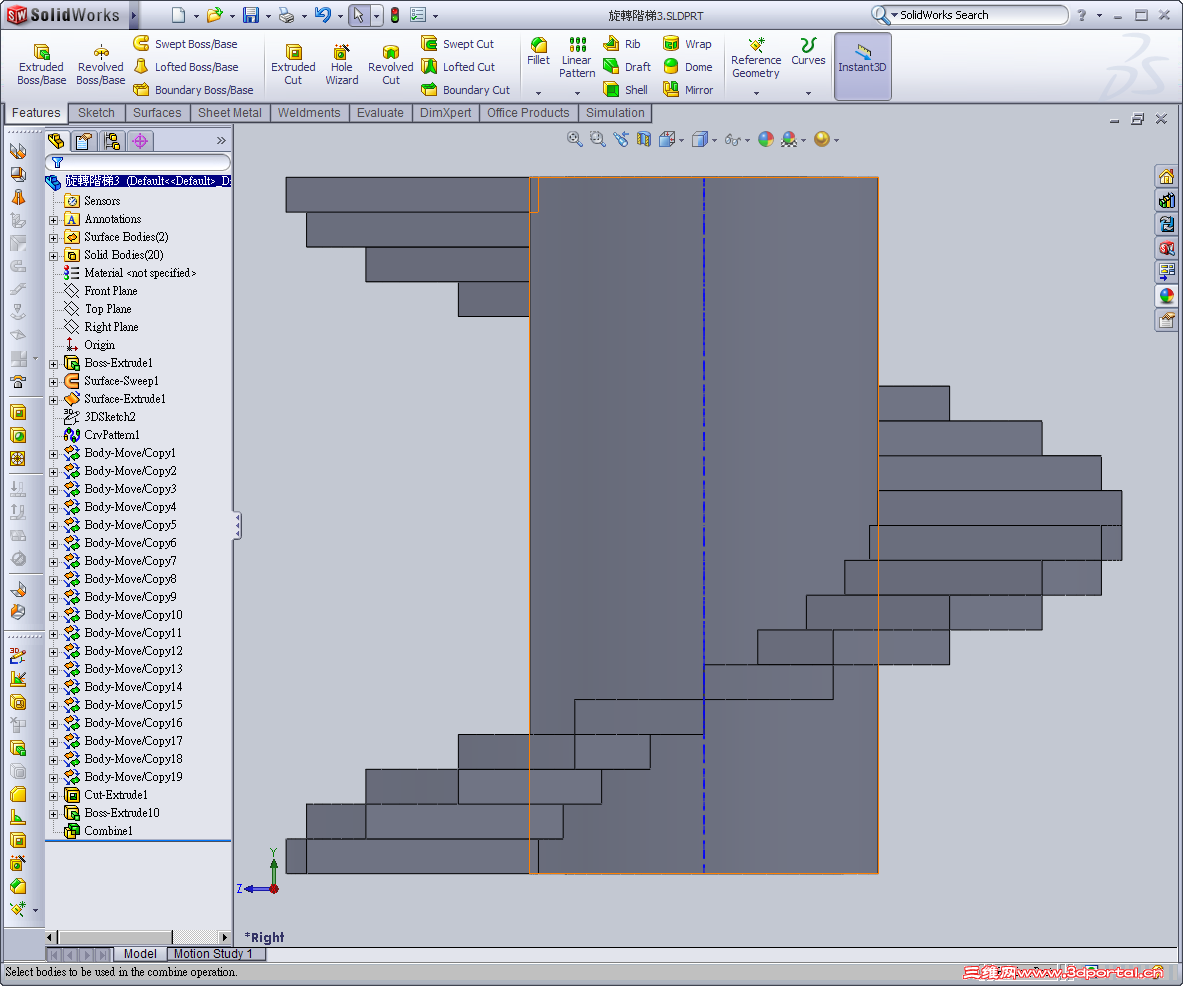Choose the Lofted Cut tool
Screen dimensions: 1183x986
click(x=458, y=66)
